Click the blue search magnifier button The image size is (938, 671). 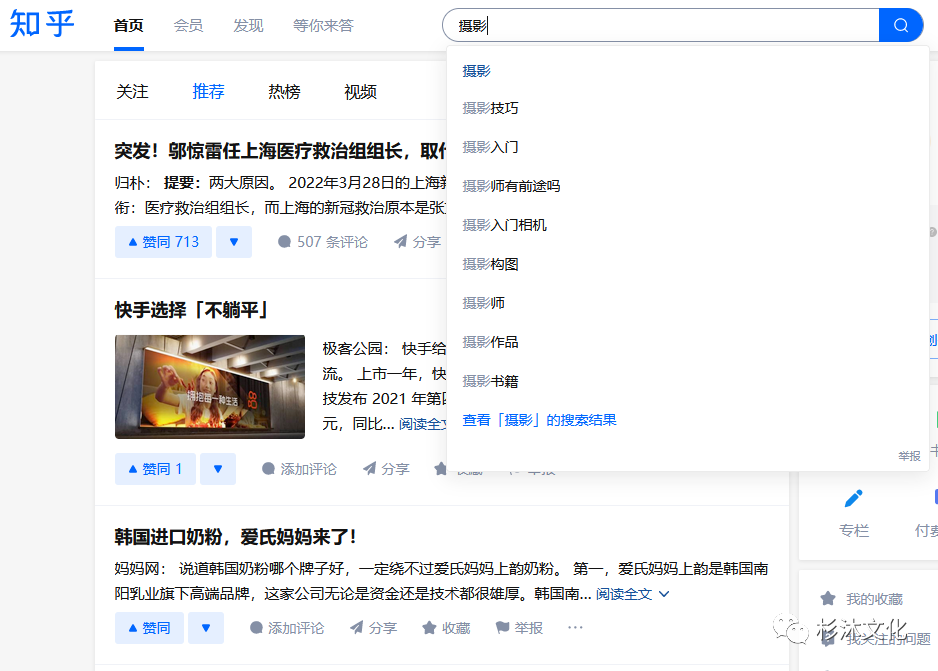(x=900, y=25)
